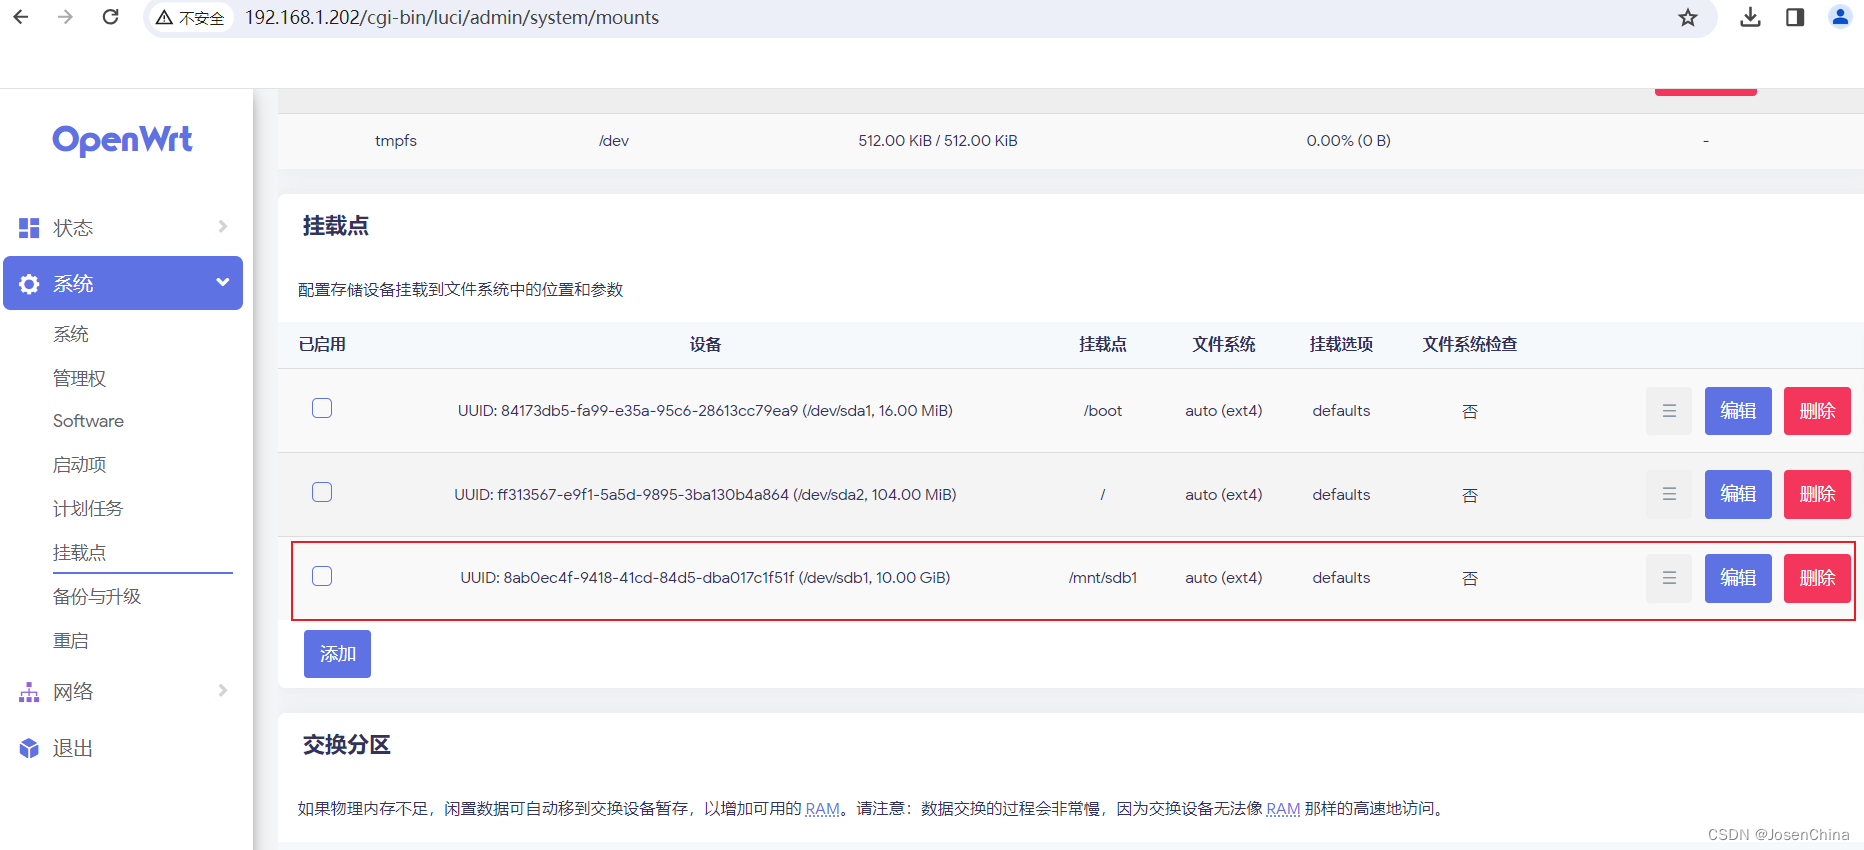
Task: Click the 系统 gear icon in sidebar
Action: coord(29,284)
